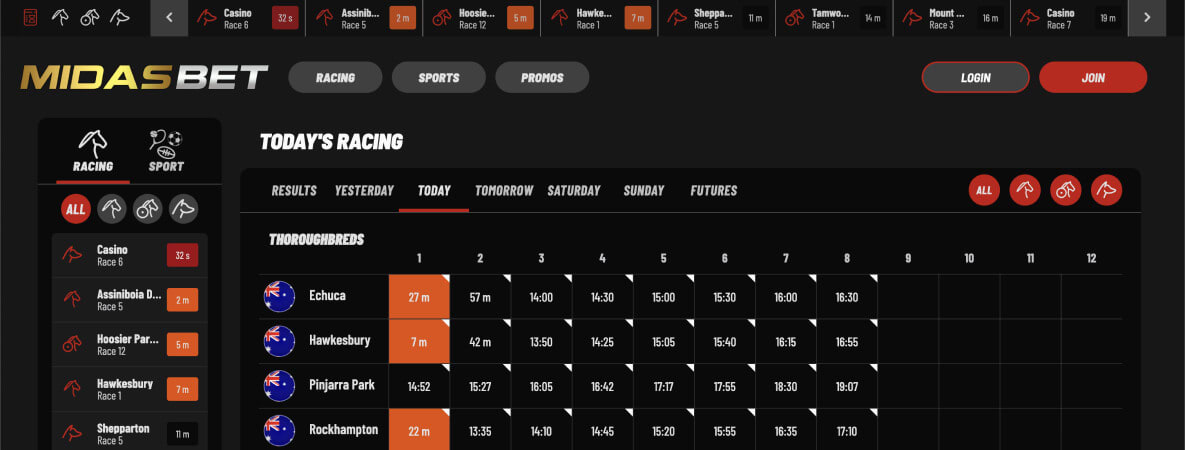Click the horse icon beside Assiniboia D... in sidebar

tap(73, 300)
